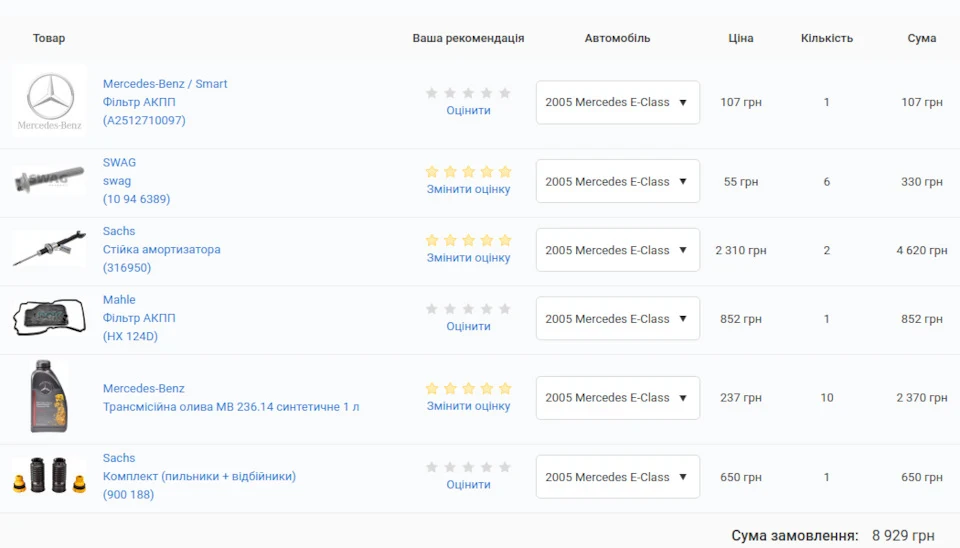Set Стійка амортизатора rating to fifth star
Image resolution: width=960 pixels, height=548 pixels.
pyautogui.click(x=505, y=240)
